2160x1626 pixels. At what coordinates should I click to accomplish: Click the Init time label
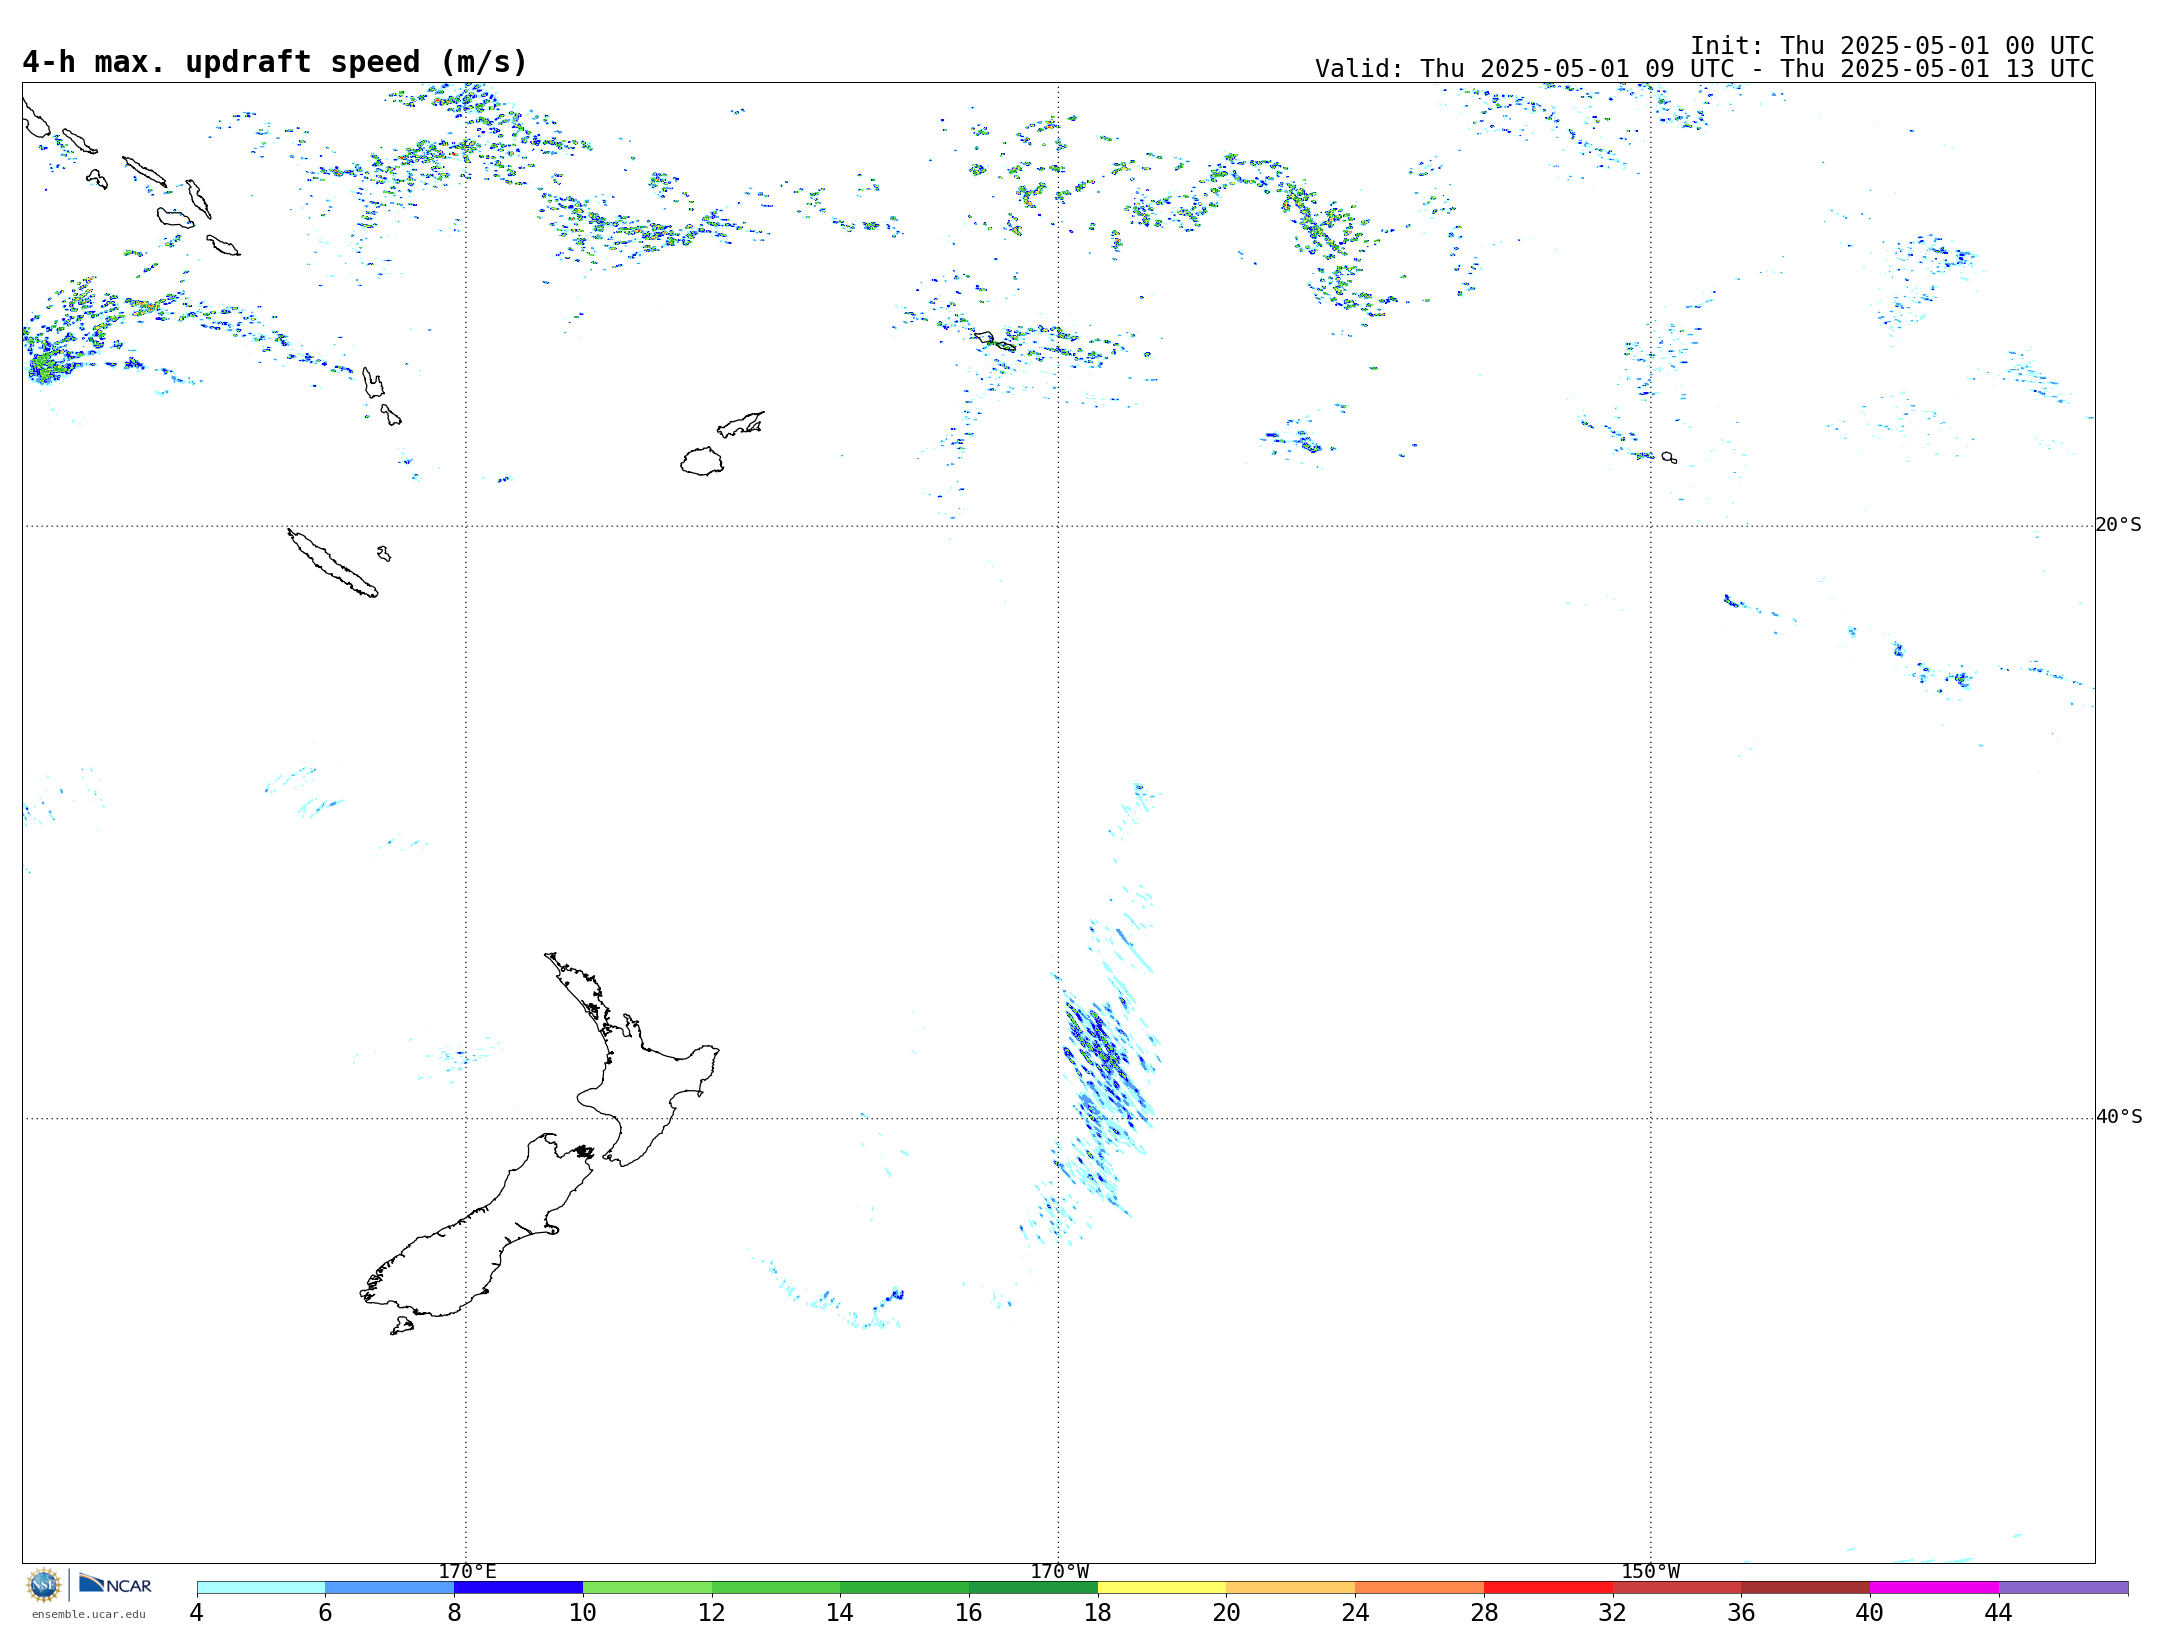click(1892, 46)
